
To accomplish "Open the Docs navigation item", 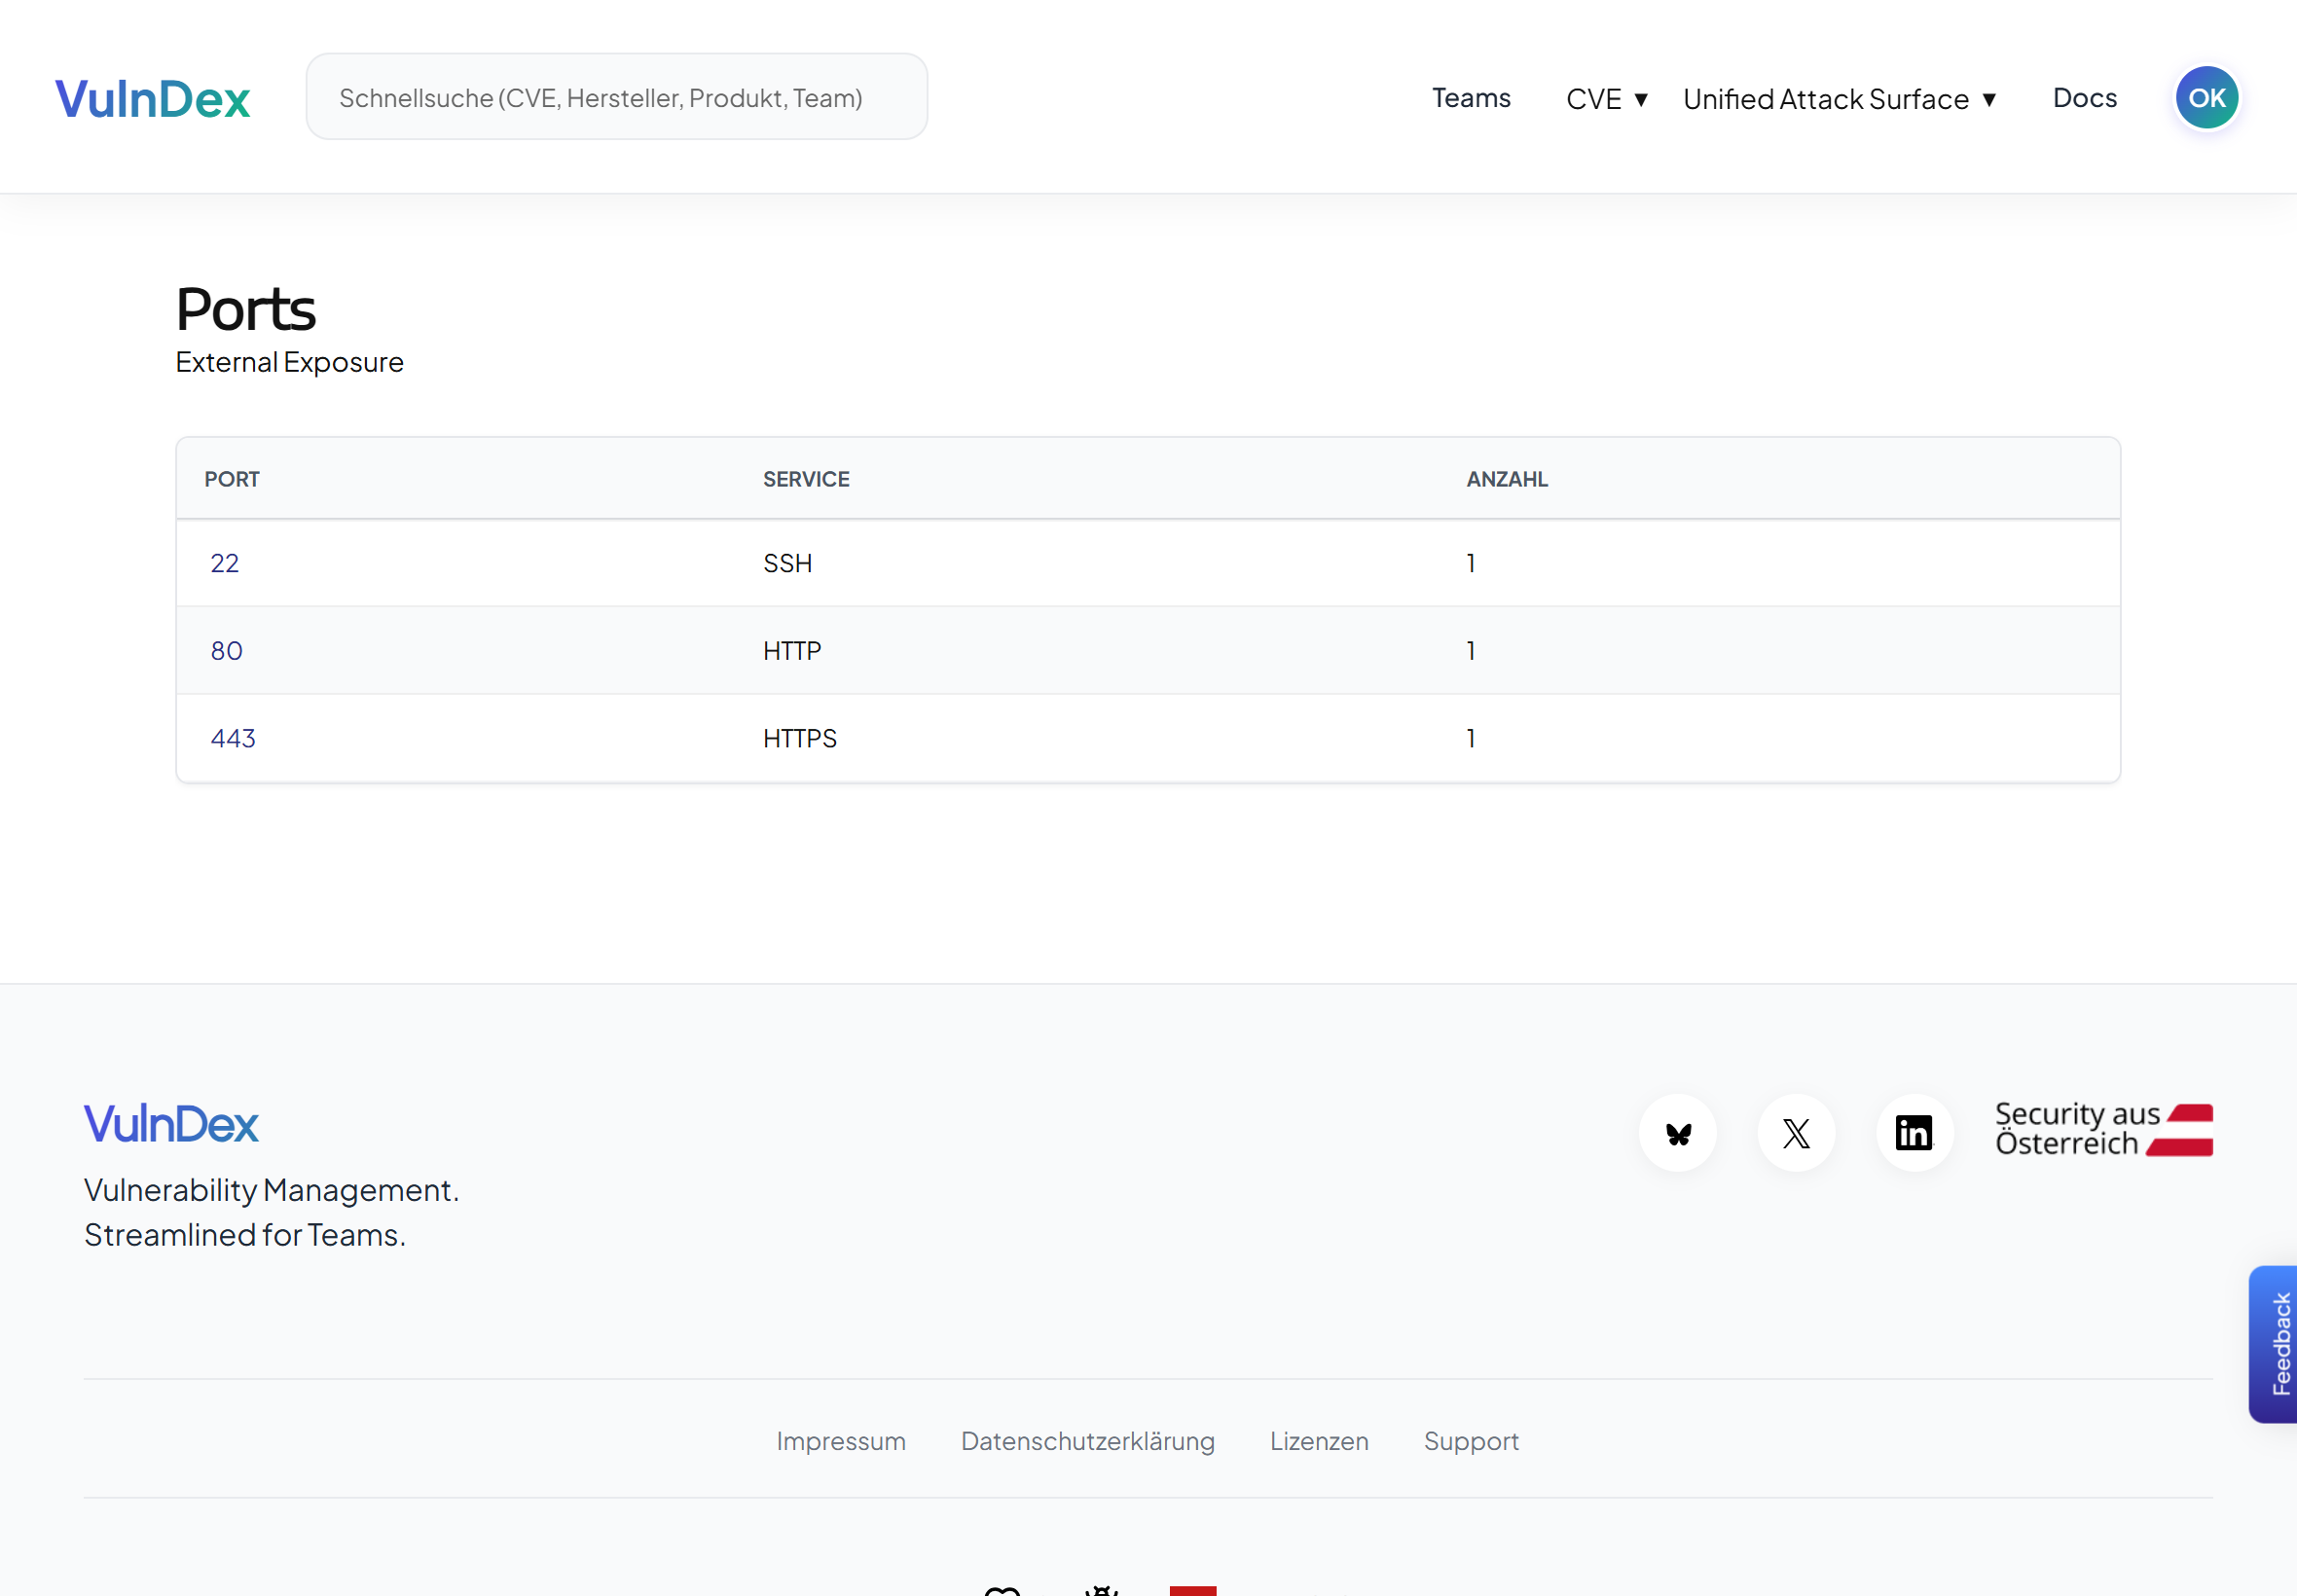I will (x=2084, y=98).
